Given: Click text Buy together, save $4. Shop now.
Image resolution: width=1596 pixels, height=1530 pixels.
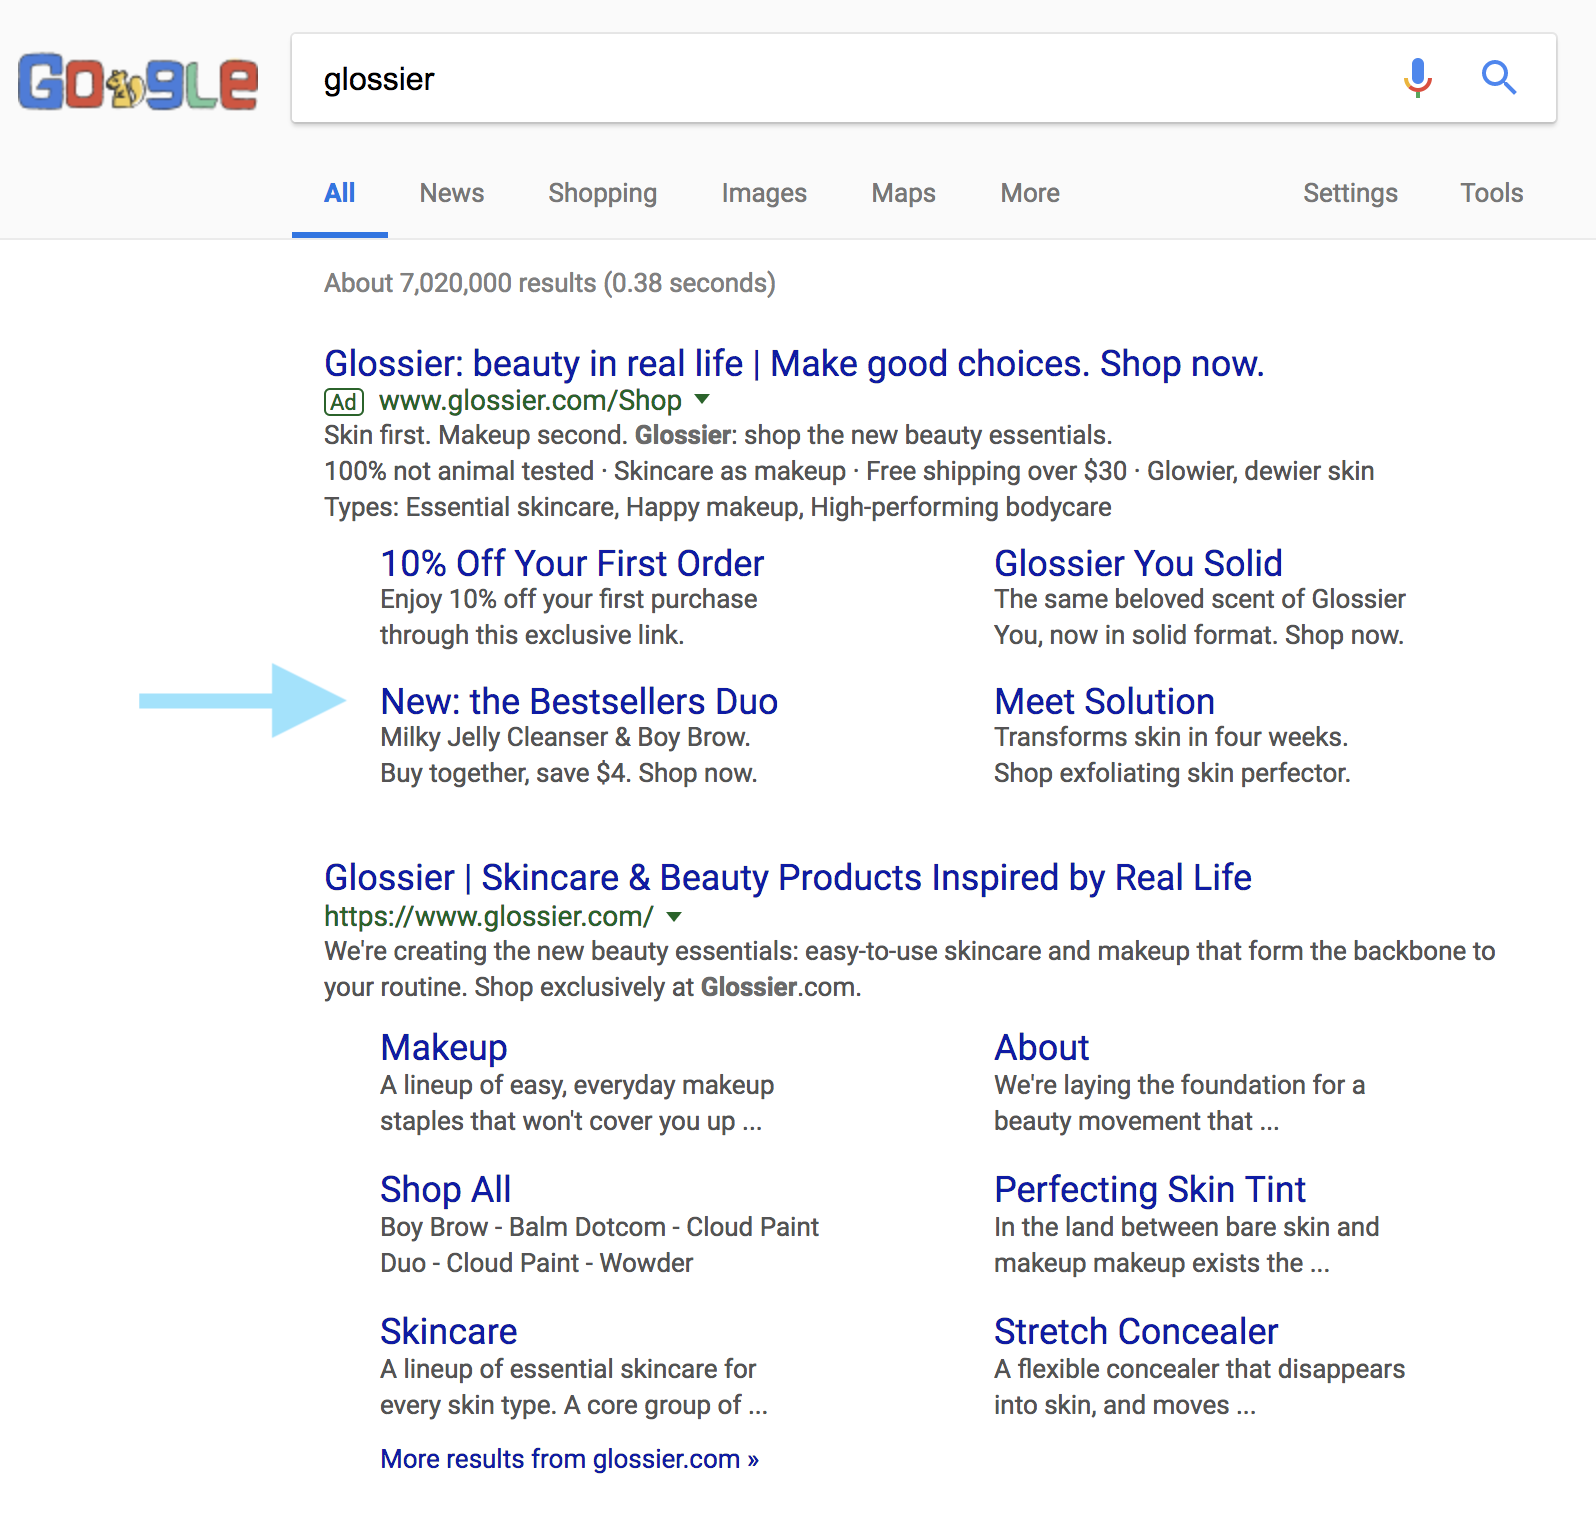Looking at the screenshot, I should click(x=569, y=773).
